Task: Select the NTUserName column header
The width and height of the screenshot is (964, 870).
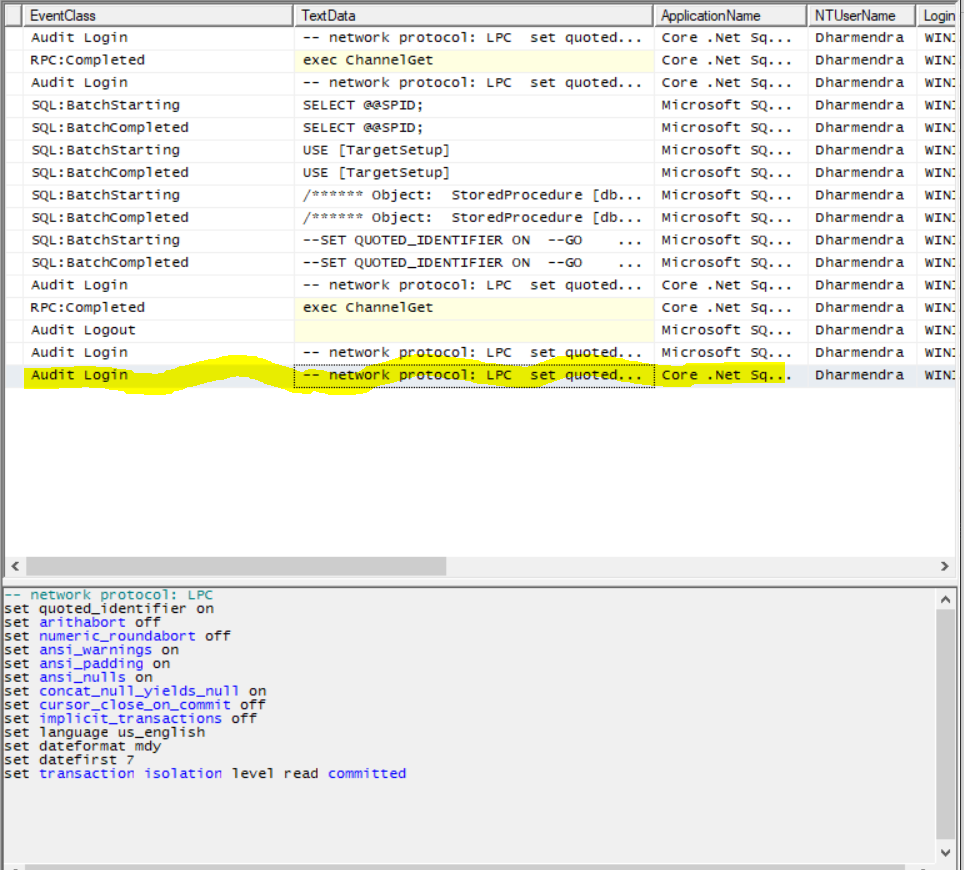Action: [x=861, y=16]
